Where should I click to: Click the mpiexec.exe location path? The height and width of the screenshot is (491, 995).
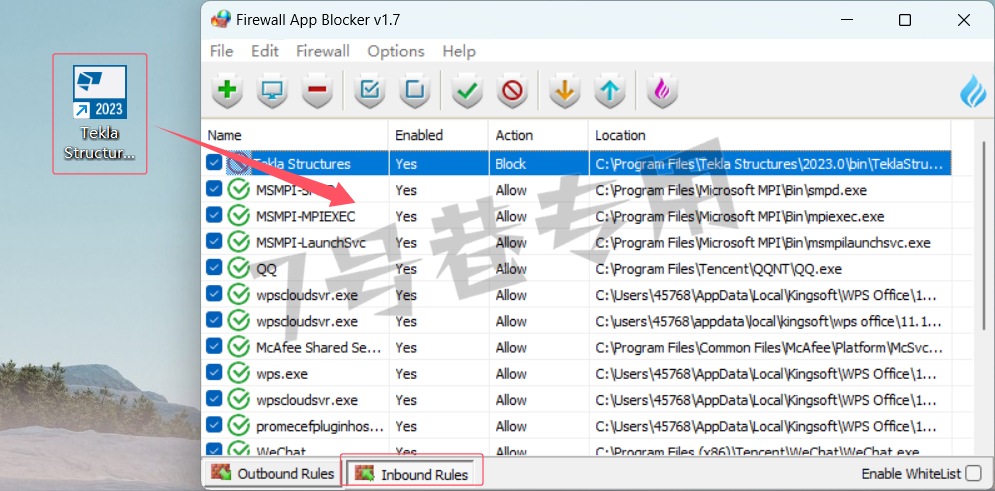point(739,216)
